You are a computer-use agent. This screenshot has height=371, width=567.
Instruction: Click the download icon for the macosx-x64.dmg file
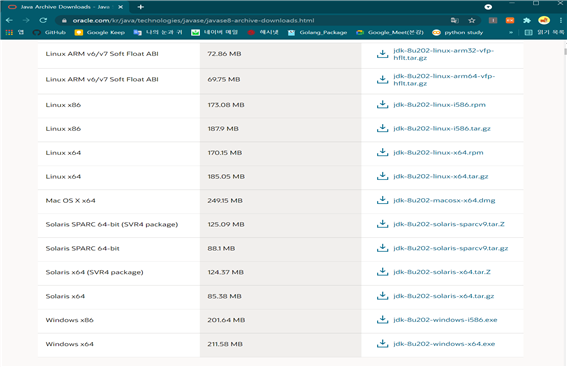point(382,200)
